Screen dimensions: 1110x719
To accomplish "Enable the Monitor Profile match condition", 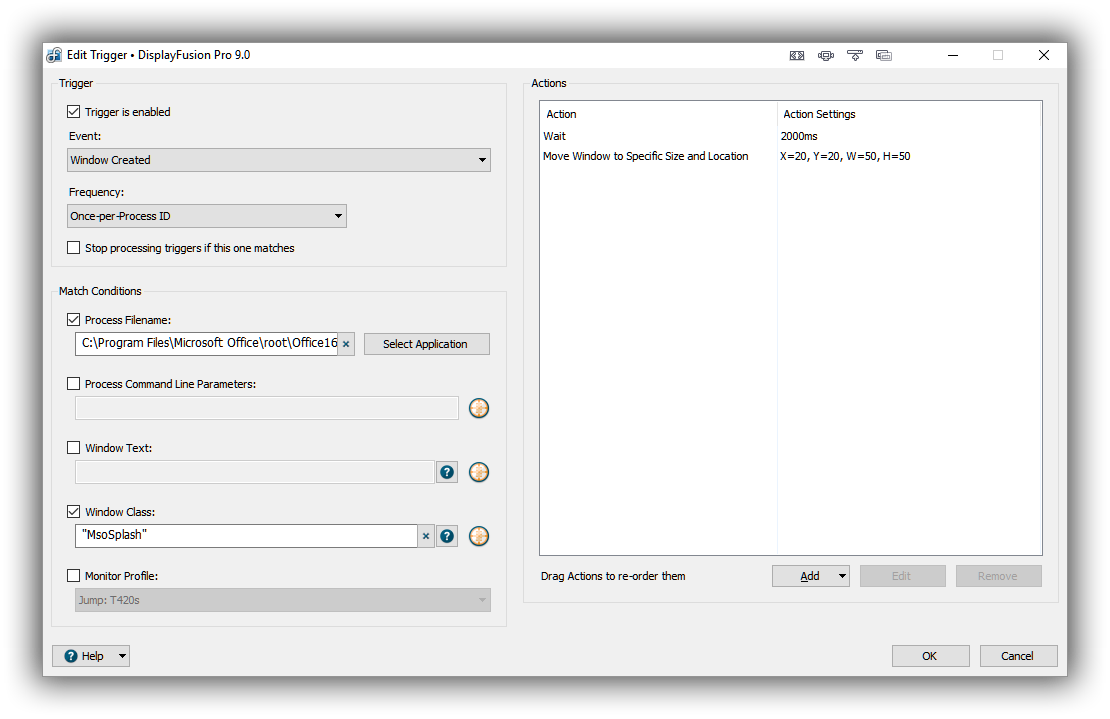I will pyautogui.click(x=74, y=576).
